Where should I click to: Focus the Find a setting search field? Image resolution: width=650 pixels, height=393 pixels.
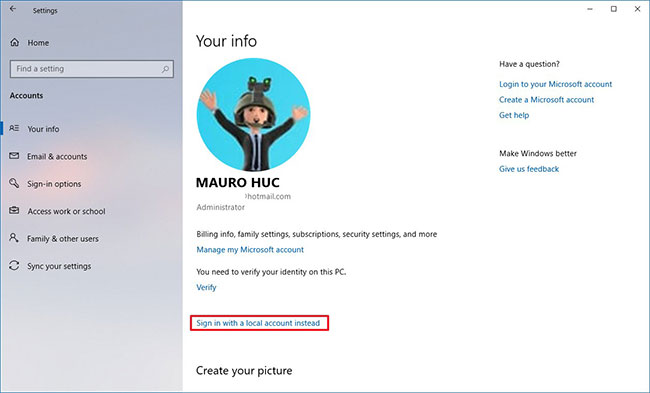point(92,69)
